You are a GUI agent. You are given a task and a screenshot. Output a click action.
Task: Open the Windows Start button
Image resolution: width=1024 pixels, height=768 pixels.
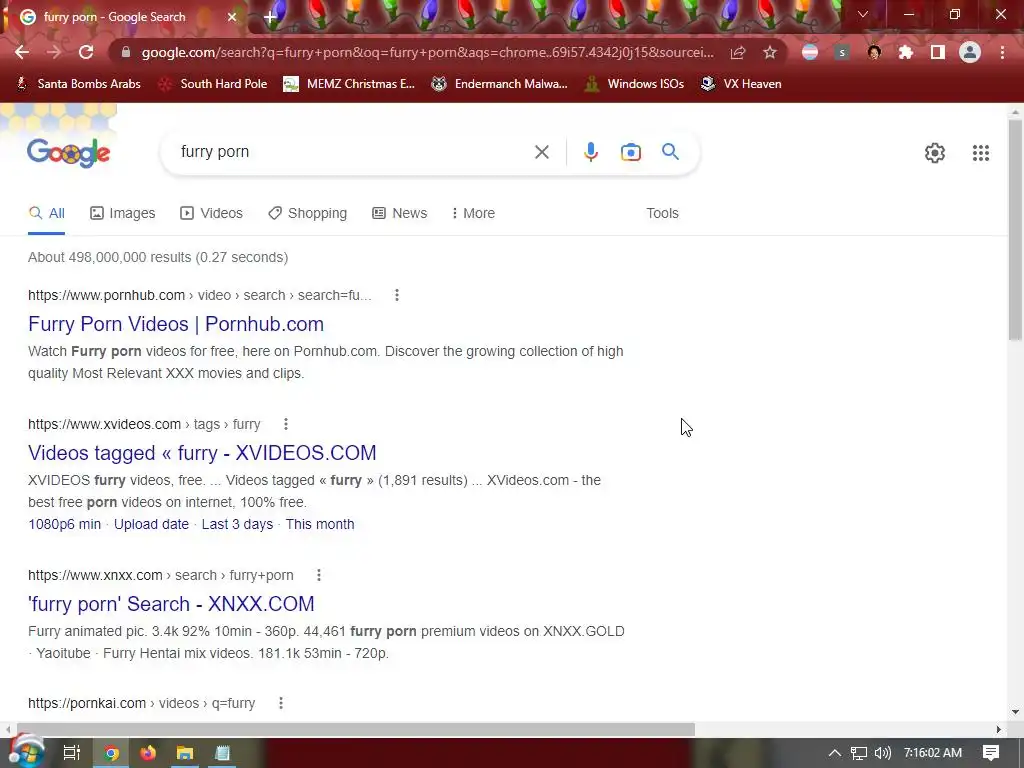click(26, 752)
